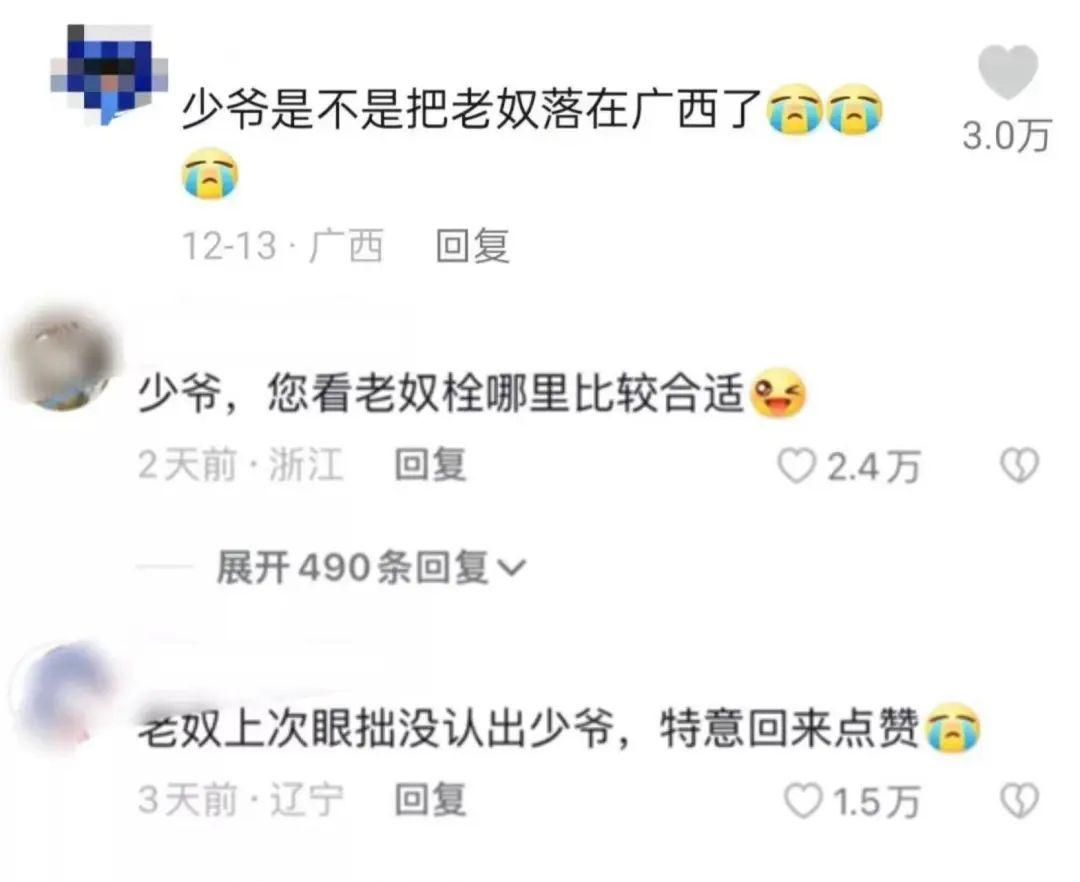1080x882 pixels.
Task: Tap the heart on the 1.5万 comment
Action: (804, 801)
